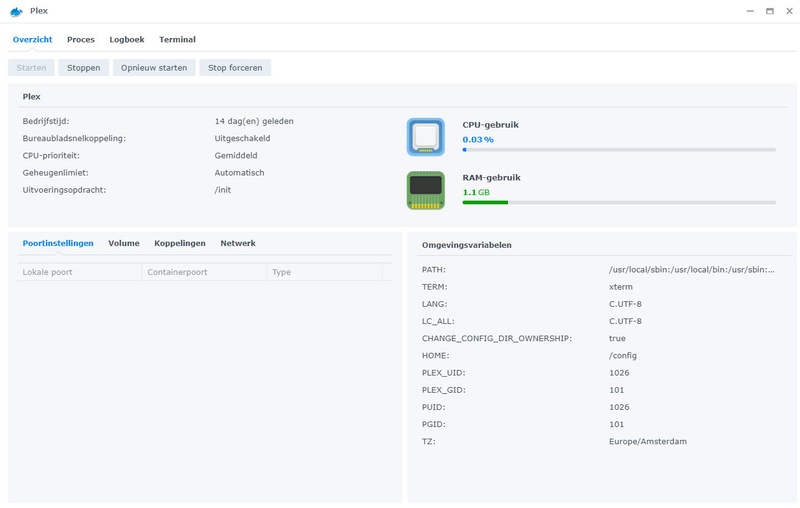Click the 'Bureaubladsnelkoppeling:' label
This screenshot has width=800, height=508.
click(x=74, y=138)
